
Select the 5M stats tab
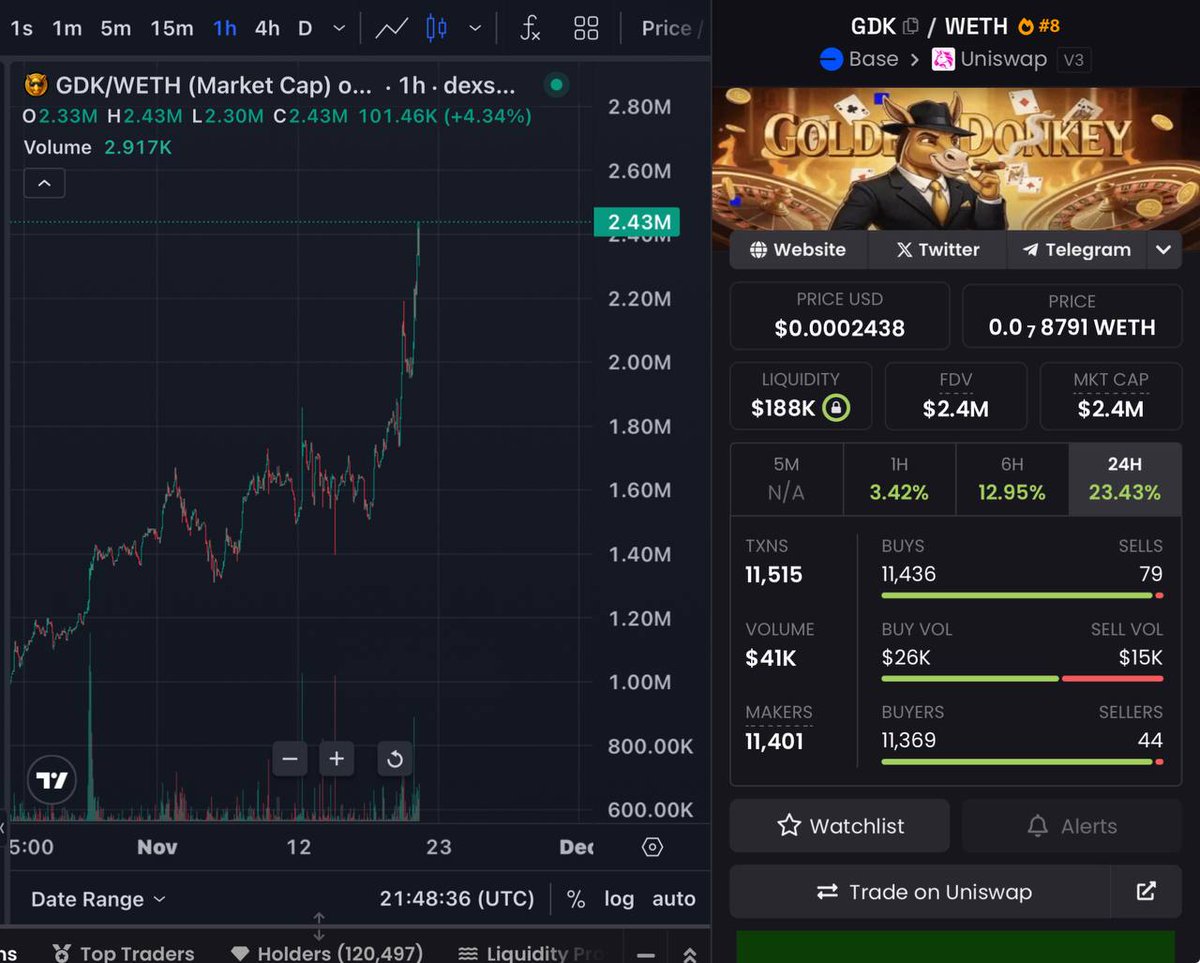786,479
